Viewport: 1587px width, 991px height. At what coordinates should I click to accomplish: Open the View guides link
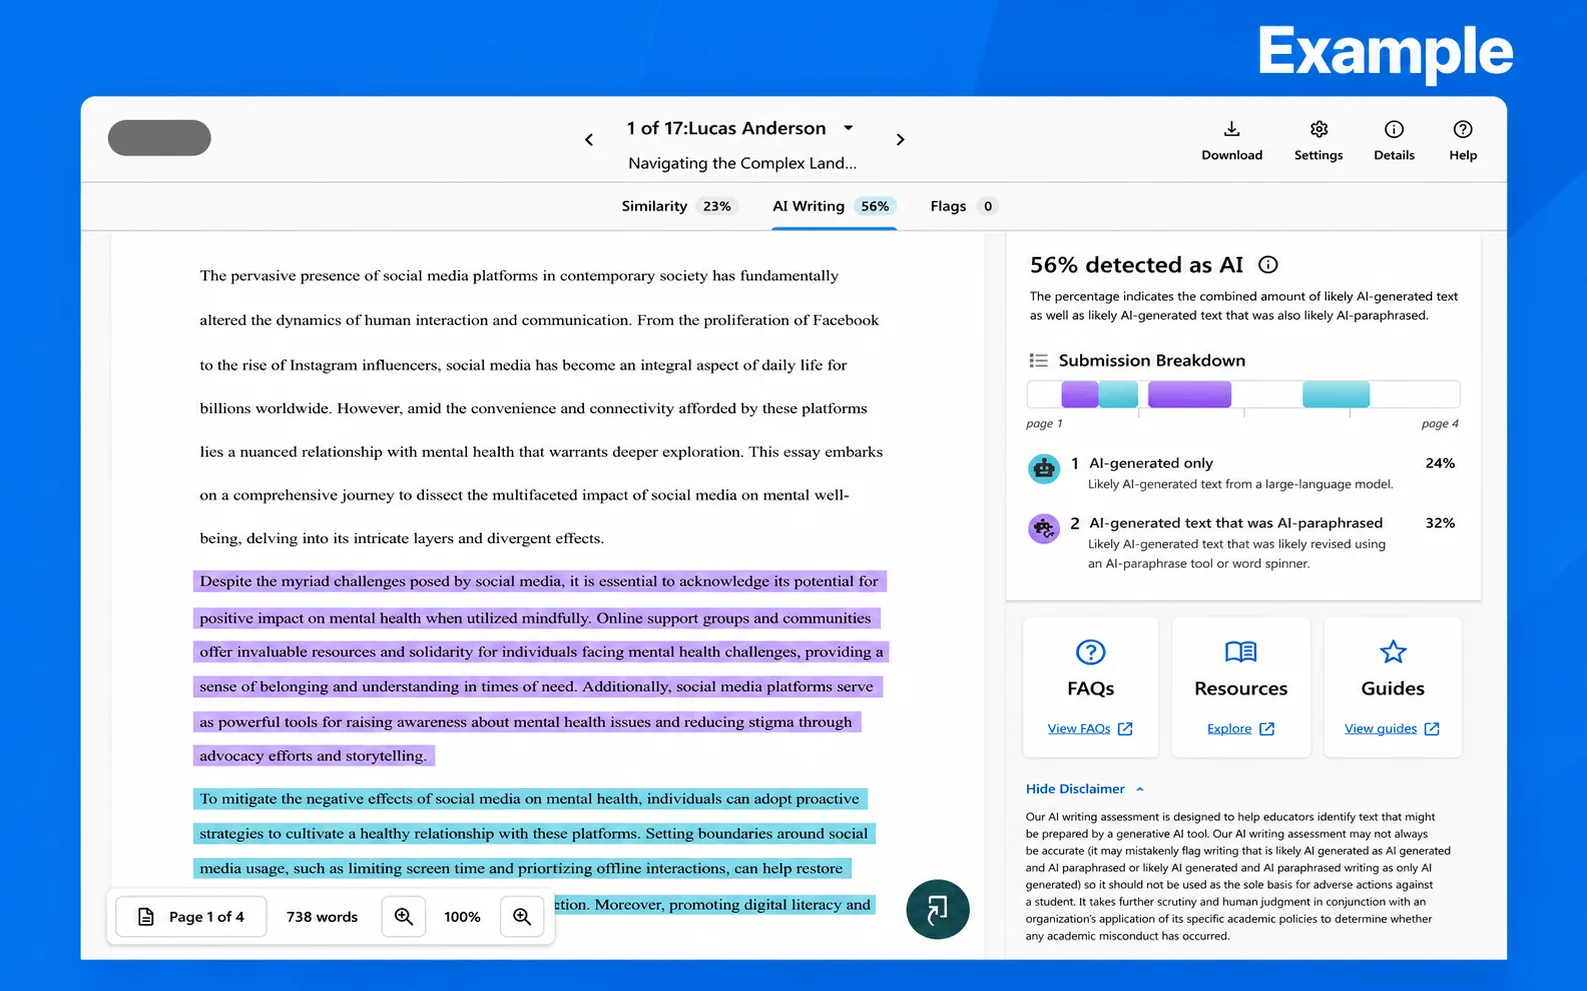(1392, 728)
